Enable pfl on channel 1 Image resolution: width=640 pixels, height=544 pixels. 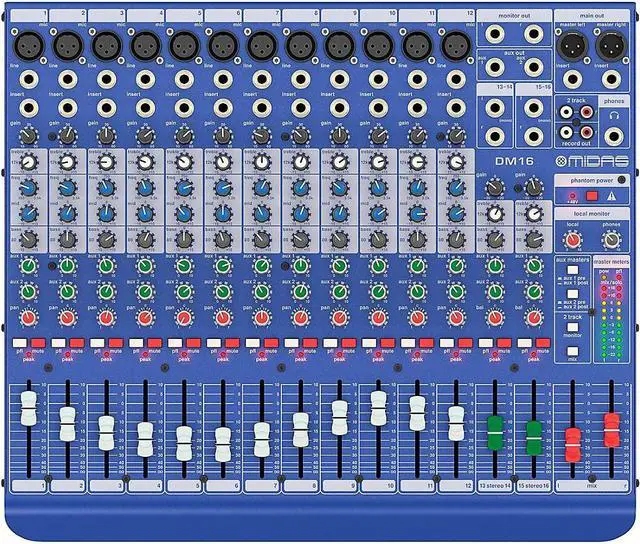[20, 343]
